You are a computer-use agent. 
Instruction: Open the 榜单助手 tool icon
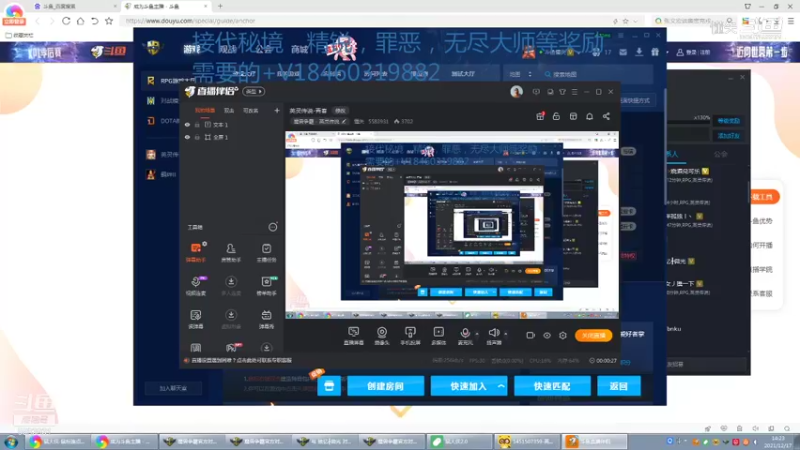[266, 286]
